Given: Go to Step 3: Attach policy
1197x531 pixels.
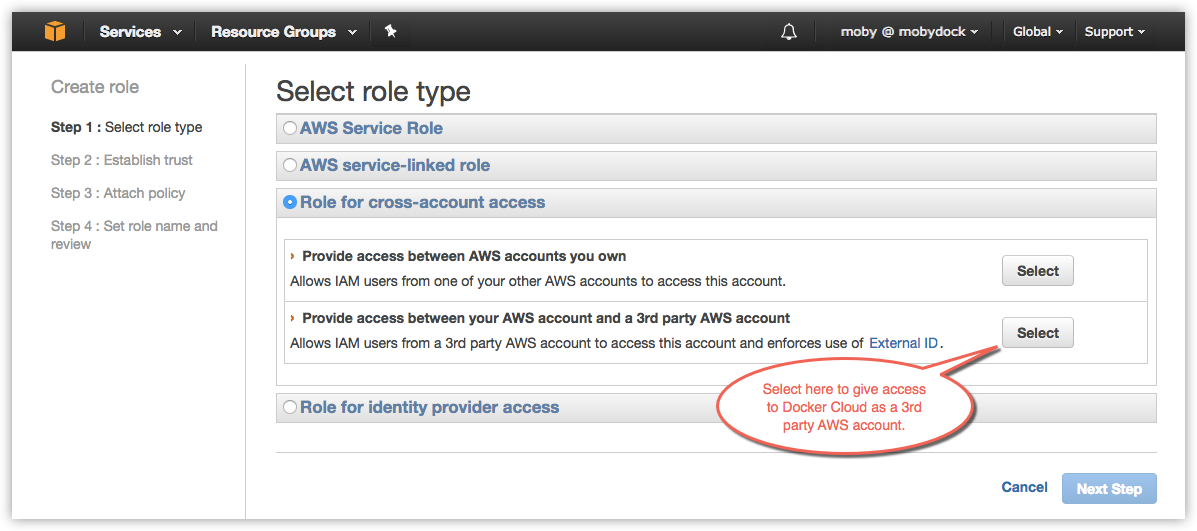Looking at the screenshot, I should 118,193.
